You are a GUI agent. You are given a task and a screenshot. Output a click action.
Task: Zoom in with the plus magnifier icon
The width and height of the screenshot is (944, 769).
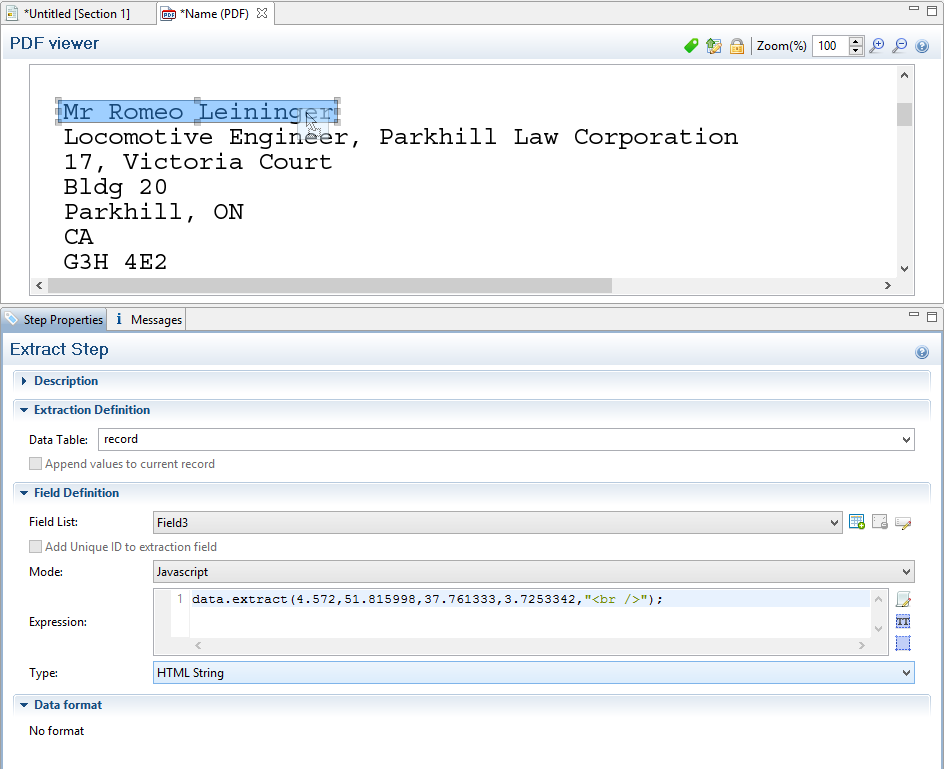[x=877, y=46]
